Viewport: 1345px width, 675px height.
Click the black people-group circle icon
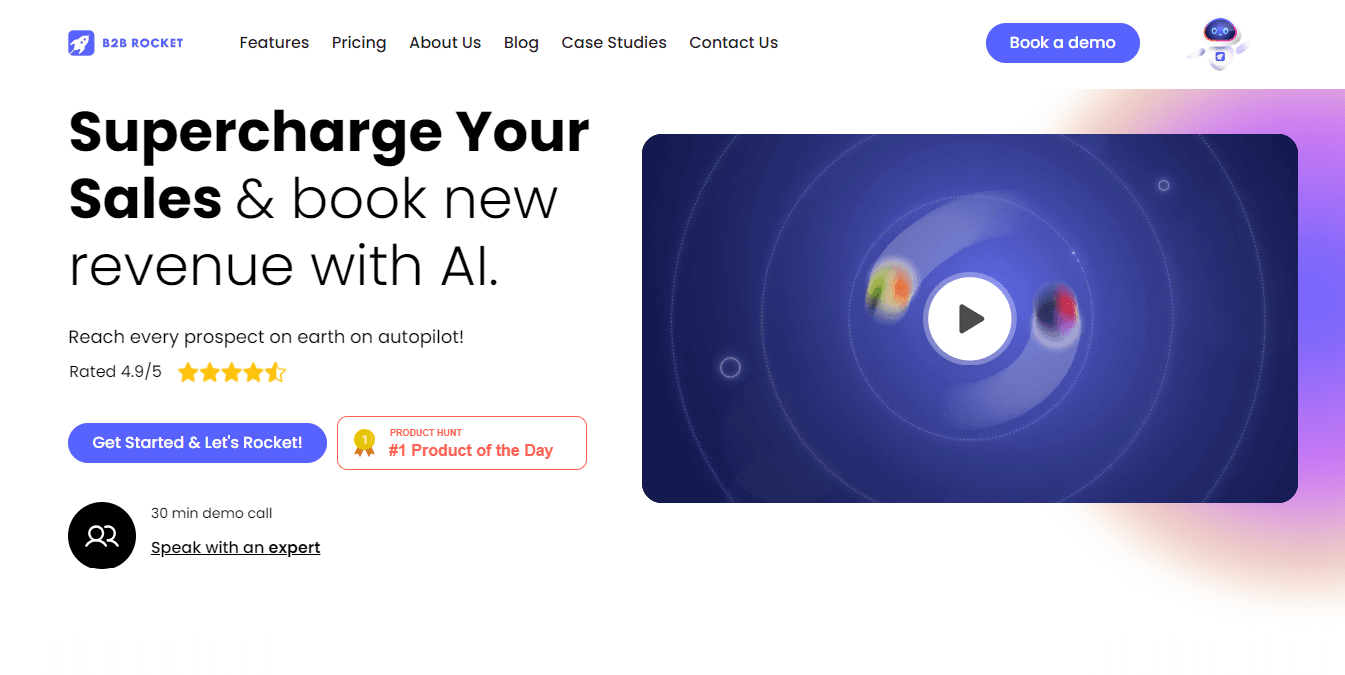tap(102, 536)
